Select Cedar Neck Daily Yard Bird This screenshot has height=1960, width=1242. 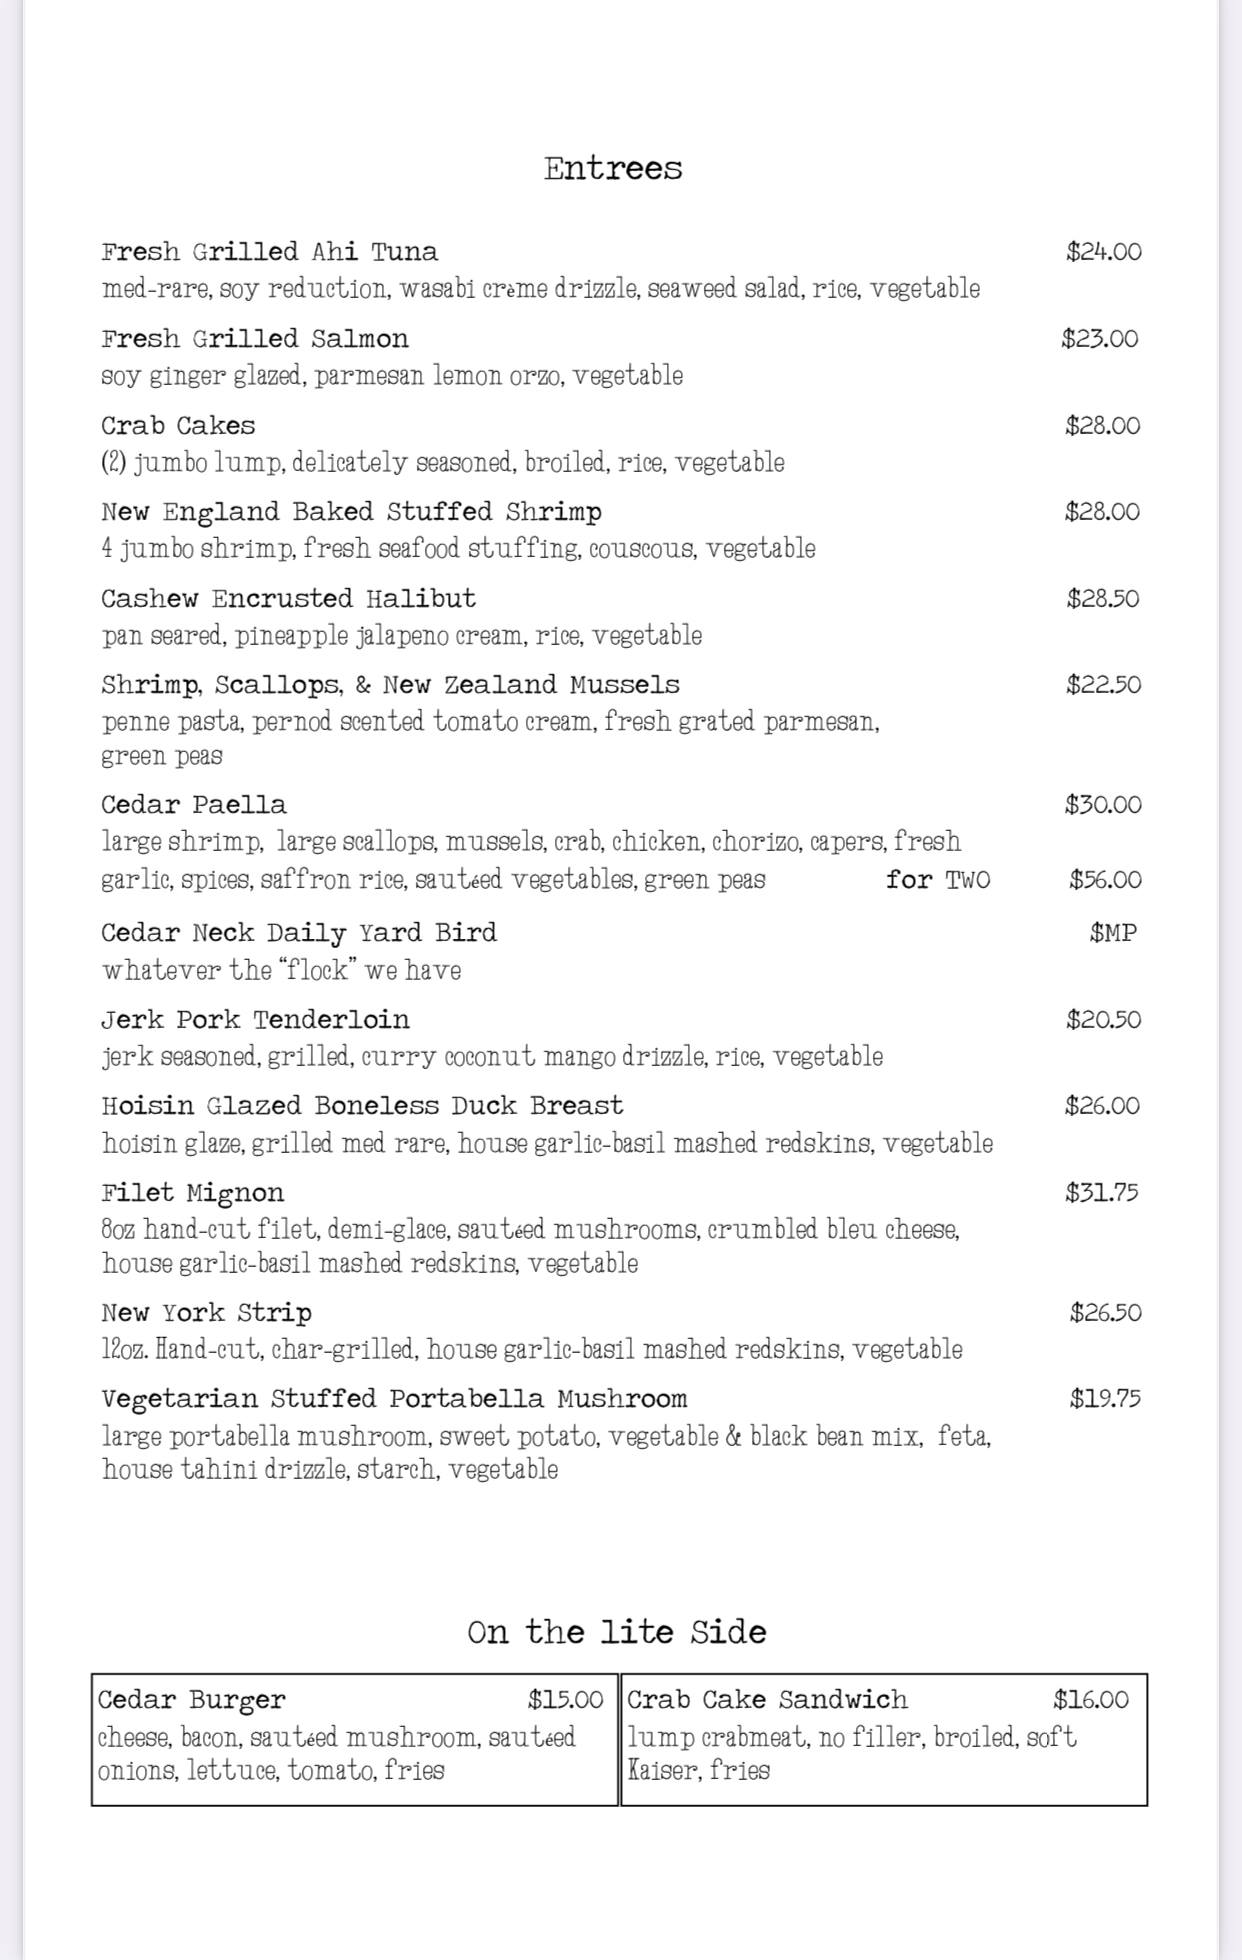click(298, 932)
